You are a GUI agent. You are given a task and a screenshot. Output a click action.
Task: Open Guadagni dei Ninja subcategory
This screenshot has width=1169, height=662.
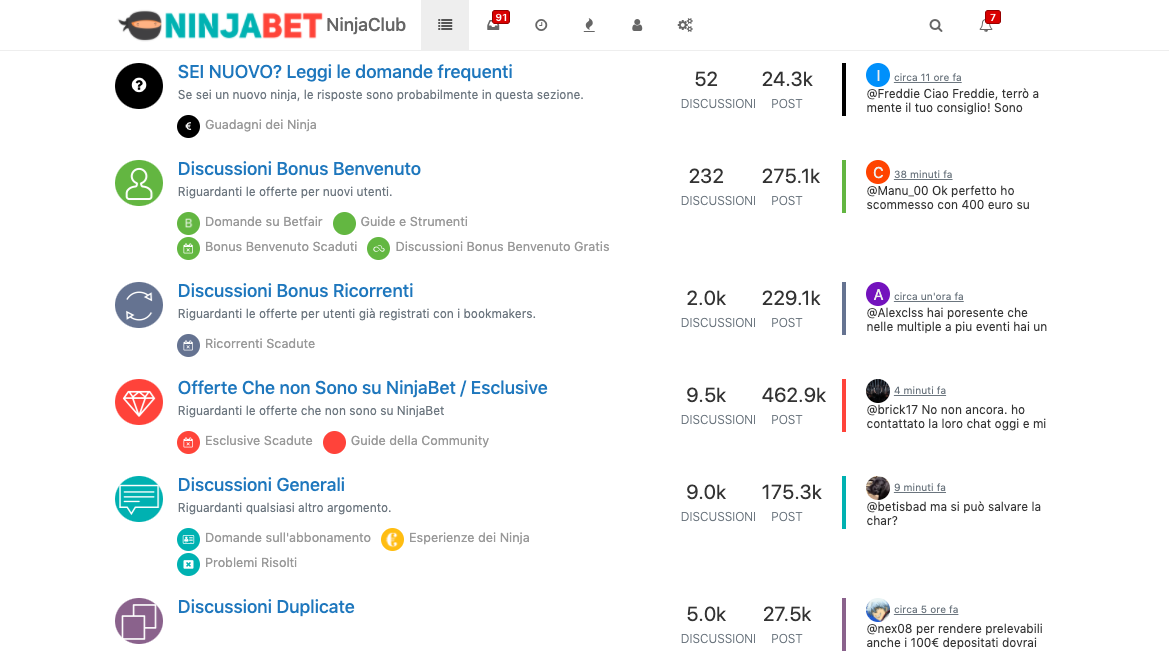tap(260, 125)
